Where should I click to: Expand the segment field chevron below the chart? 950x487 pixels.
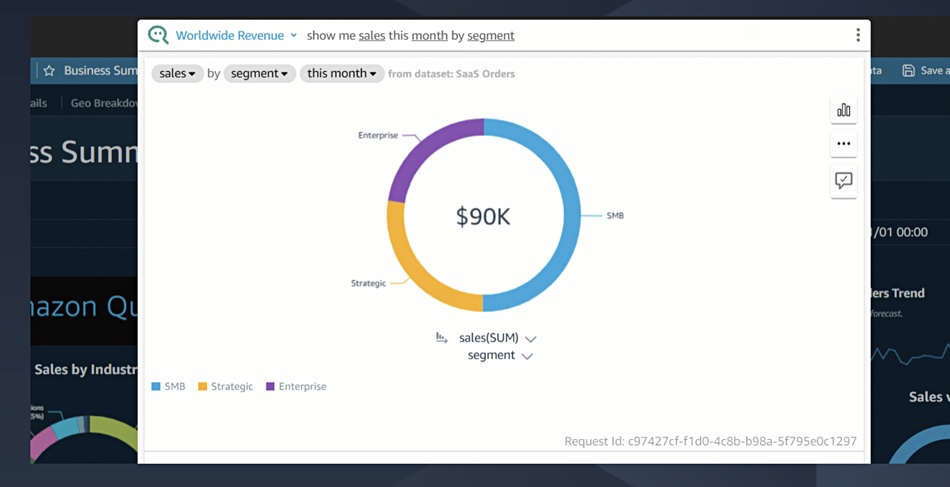coord(527,356)
